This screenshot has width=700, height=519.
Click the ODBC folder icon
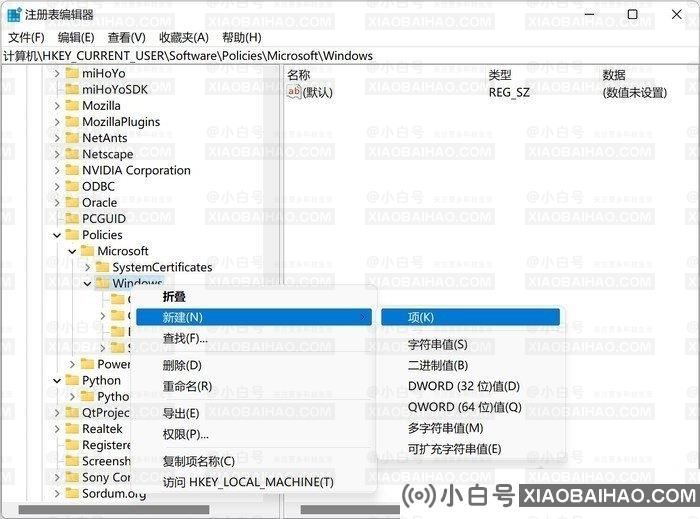coord(72,186)
